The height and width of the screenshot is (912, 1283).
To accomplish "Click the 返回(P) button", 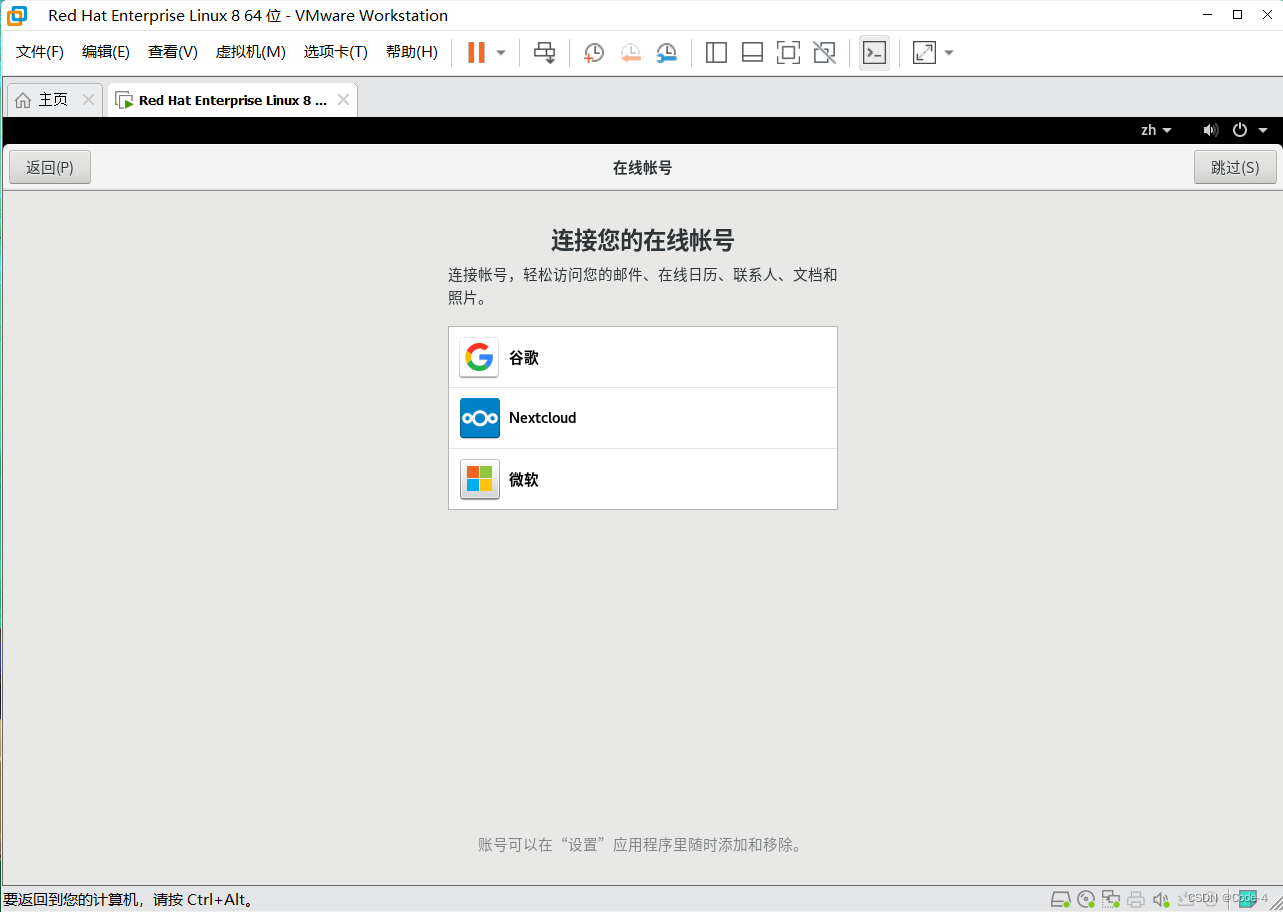I will pyautogui.click(x=50, y=167).
